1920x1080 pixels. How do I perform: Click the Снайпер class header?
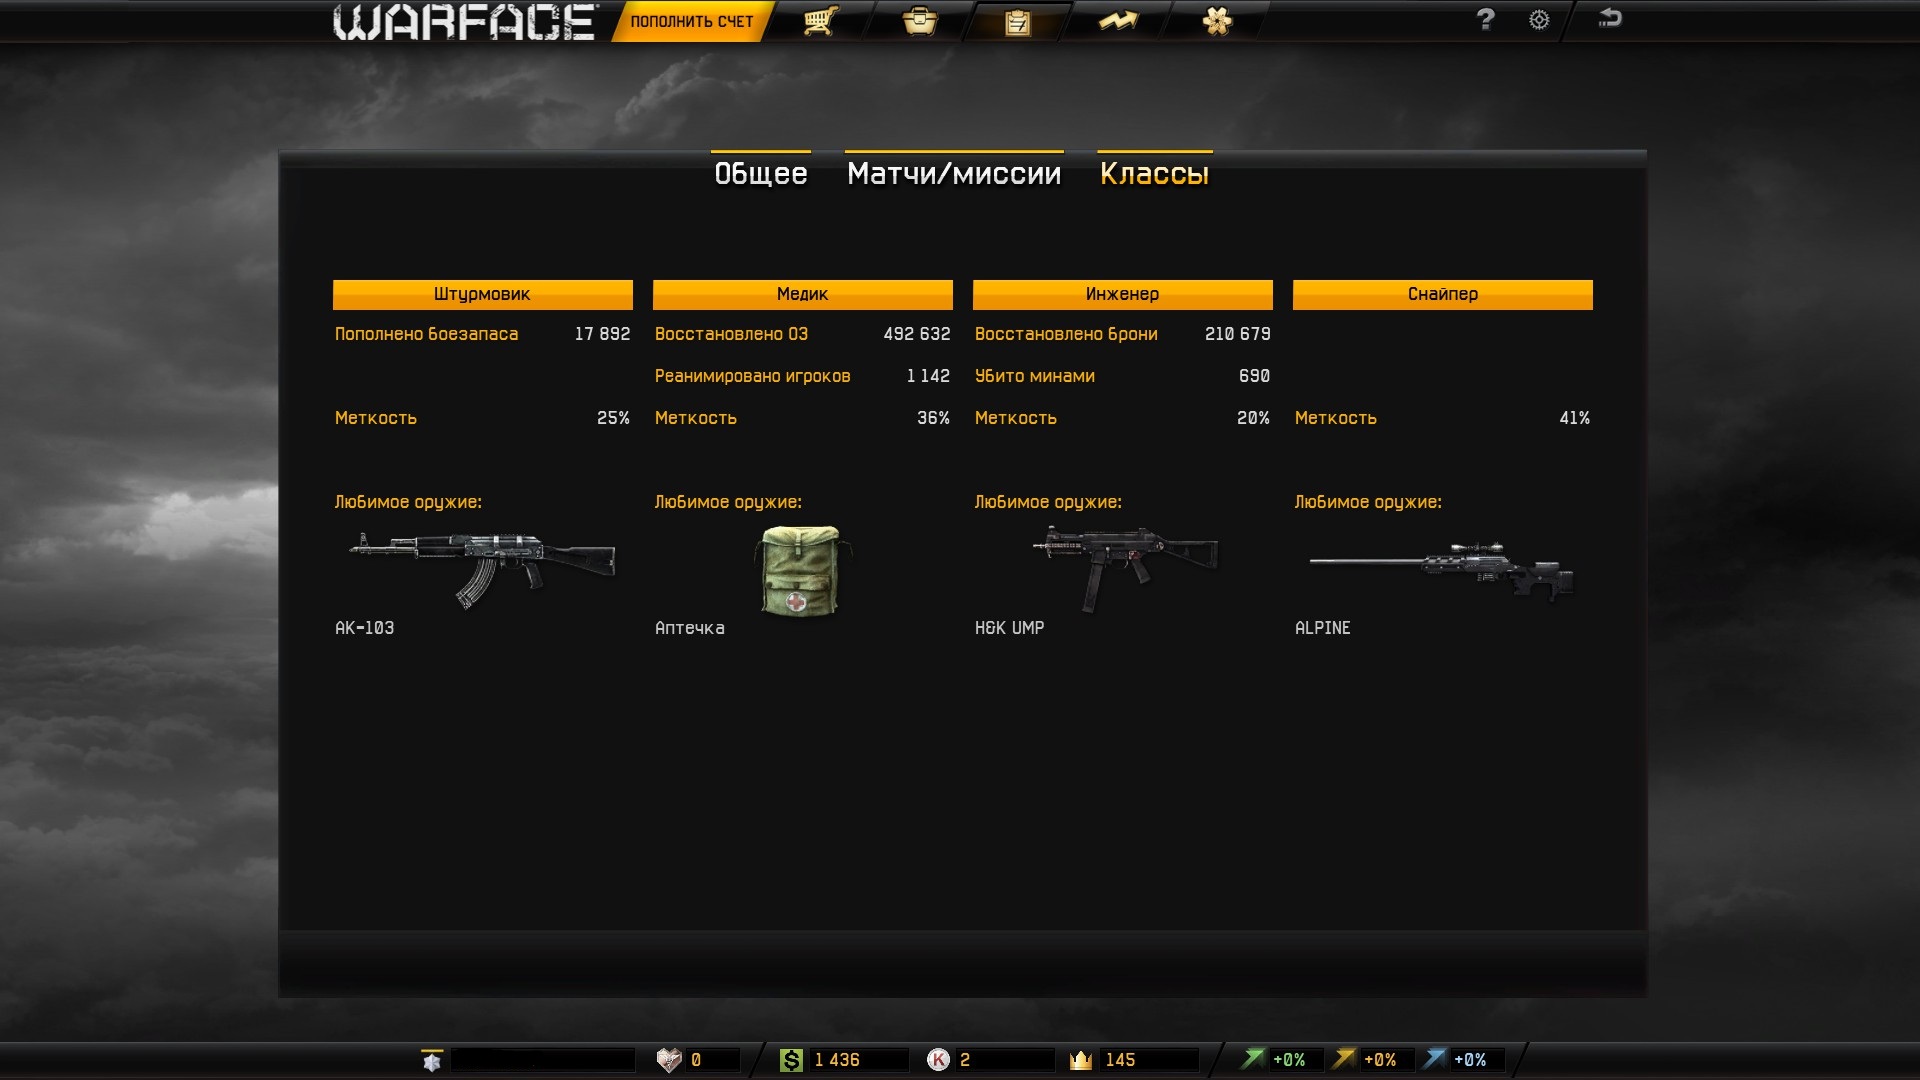(1442, 294)
